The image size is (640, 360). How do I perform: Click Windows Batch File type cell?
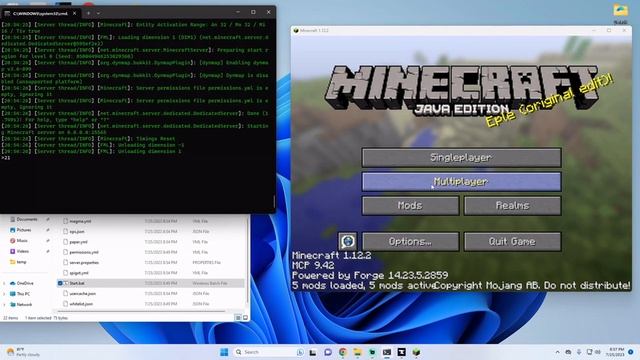[209, 283]
